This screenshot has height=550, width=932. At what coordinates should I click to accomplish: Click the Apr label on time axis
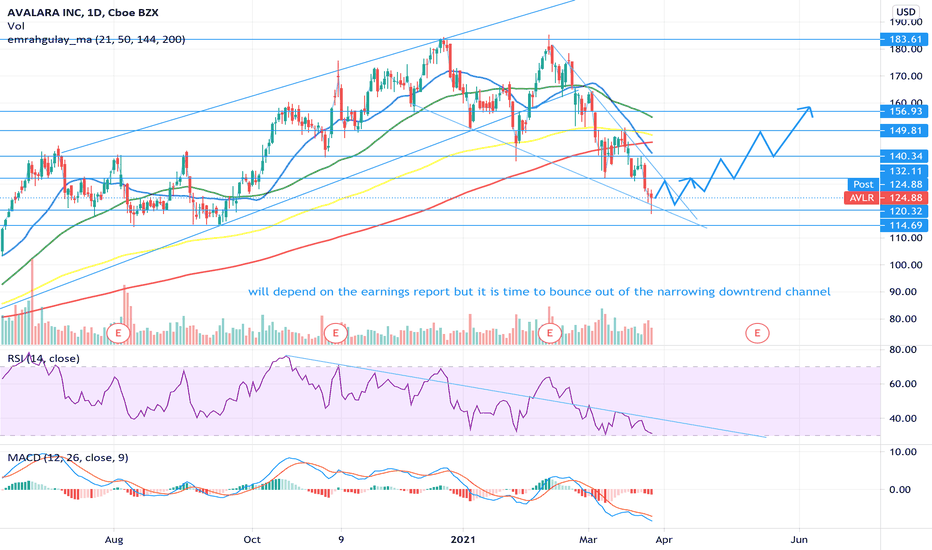663,540
